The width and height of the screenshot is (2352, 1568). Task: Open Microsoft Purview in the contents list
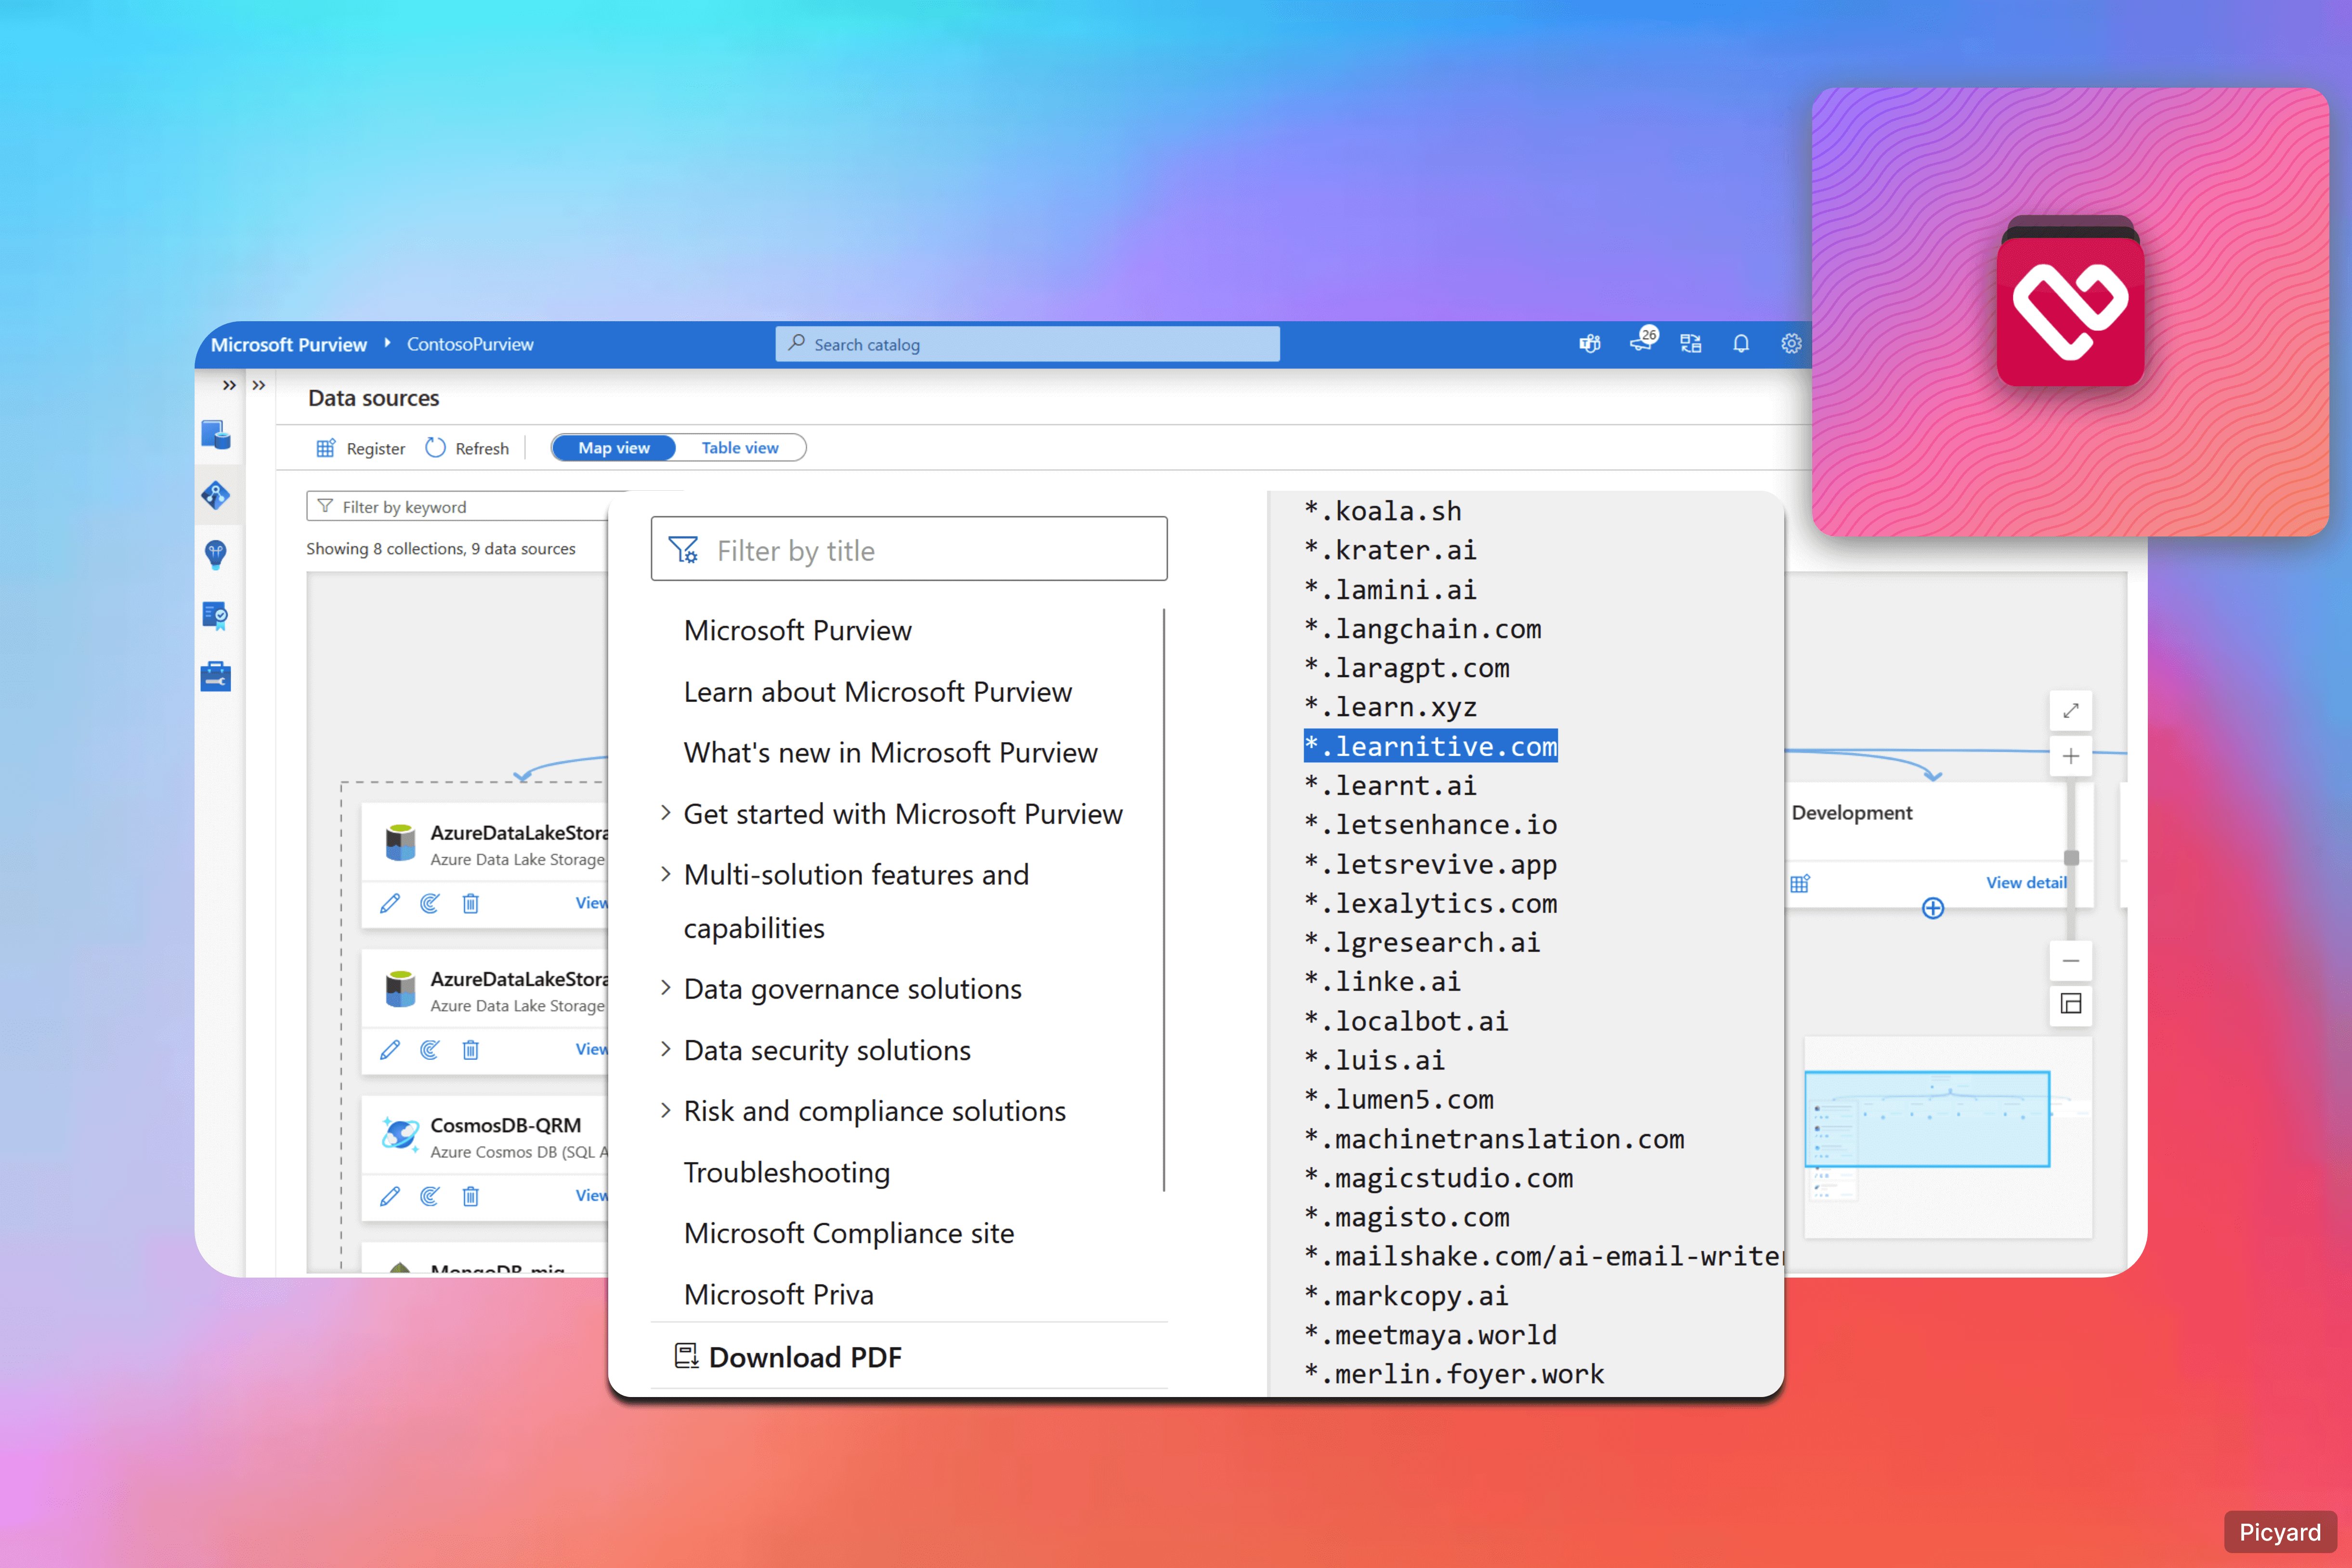coord(797,630)
